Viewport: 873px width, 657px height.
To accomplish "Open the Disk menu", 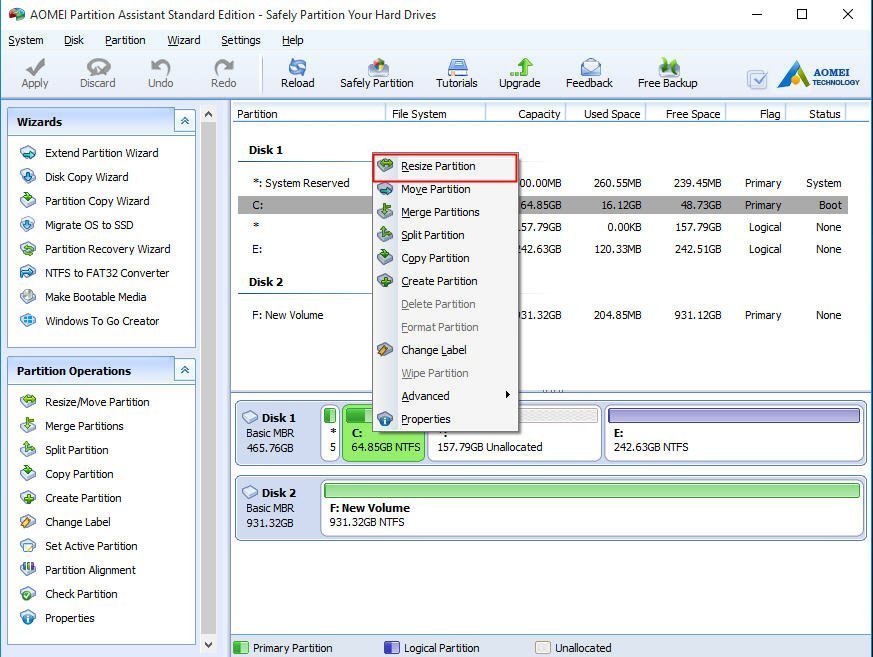I will click(x=73, y=40).
